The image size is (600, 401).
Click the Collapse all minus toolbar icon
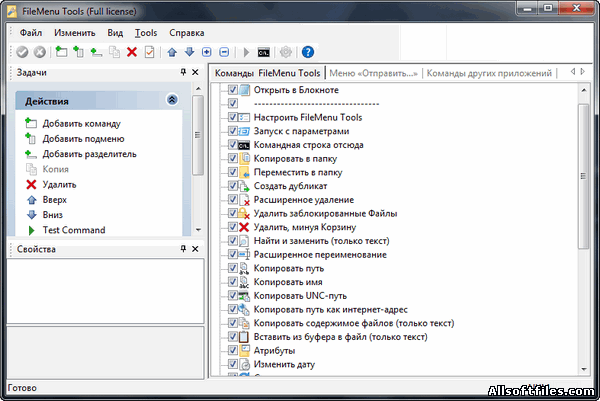[224, 52]
